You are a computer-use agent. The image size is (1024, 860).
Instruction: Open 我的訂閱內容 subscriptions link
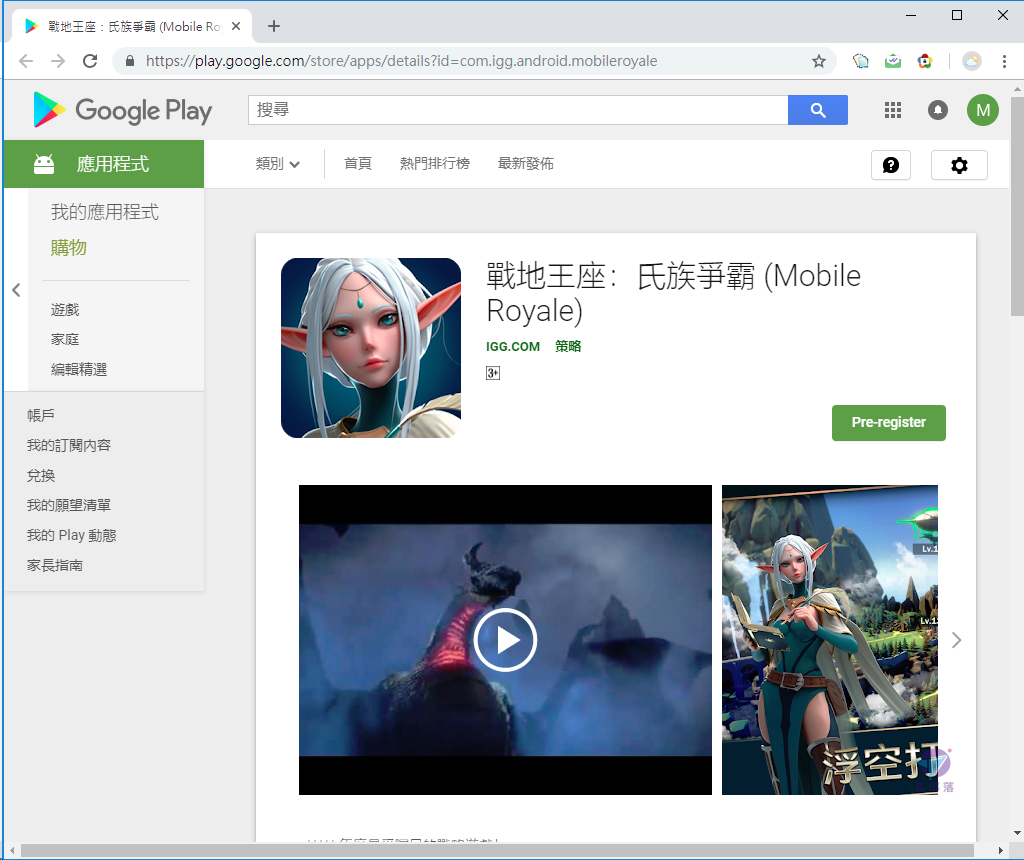click(x=69, y=445)
